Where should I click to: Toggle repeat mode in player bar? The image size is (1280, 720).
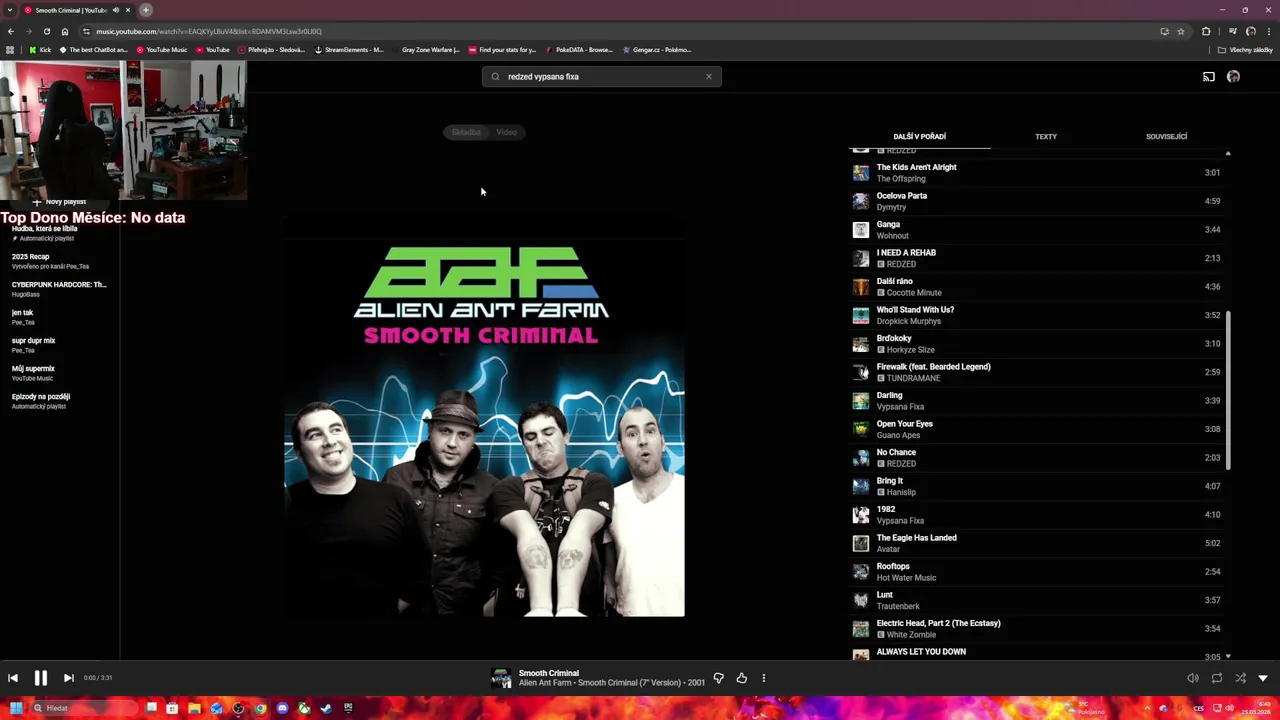[1217, 678]
